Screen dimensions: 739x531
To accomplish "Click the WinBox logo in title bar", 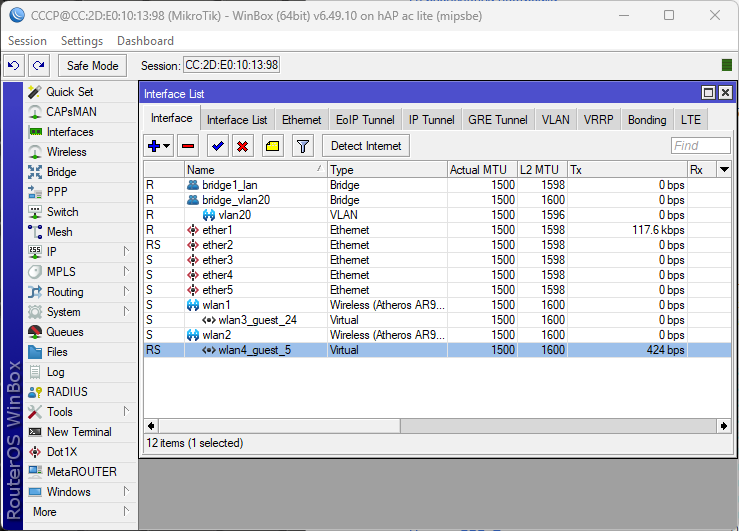I will 16,15.
